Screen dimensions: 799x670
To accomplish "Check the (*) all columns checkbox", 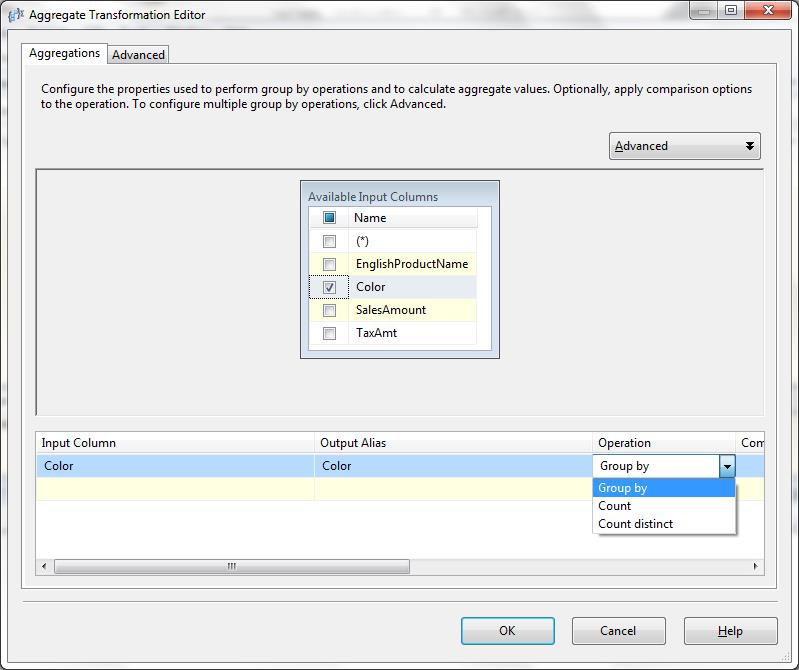I will tap(329, 241).
